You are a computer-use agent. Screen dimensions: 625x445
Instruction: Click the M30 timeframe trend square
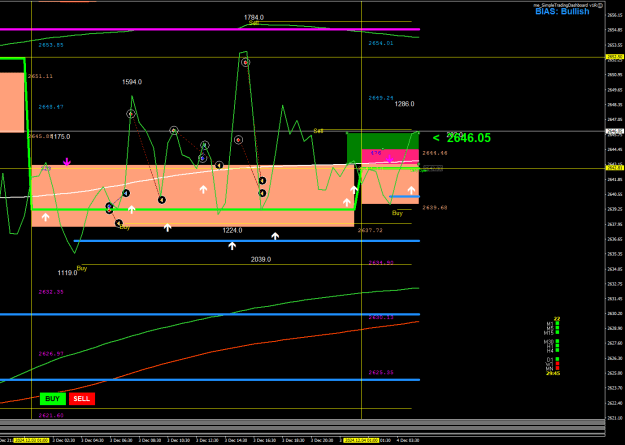coord(557,341)
